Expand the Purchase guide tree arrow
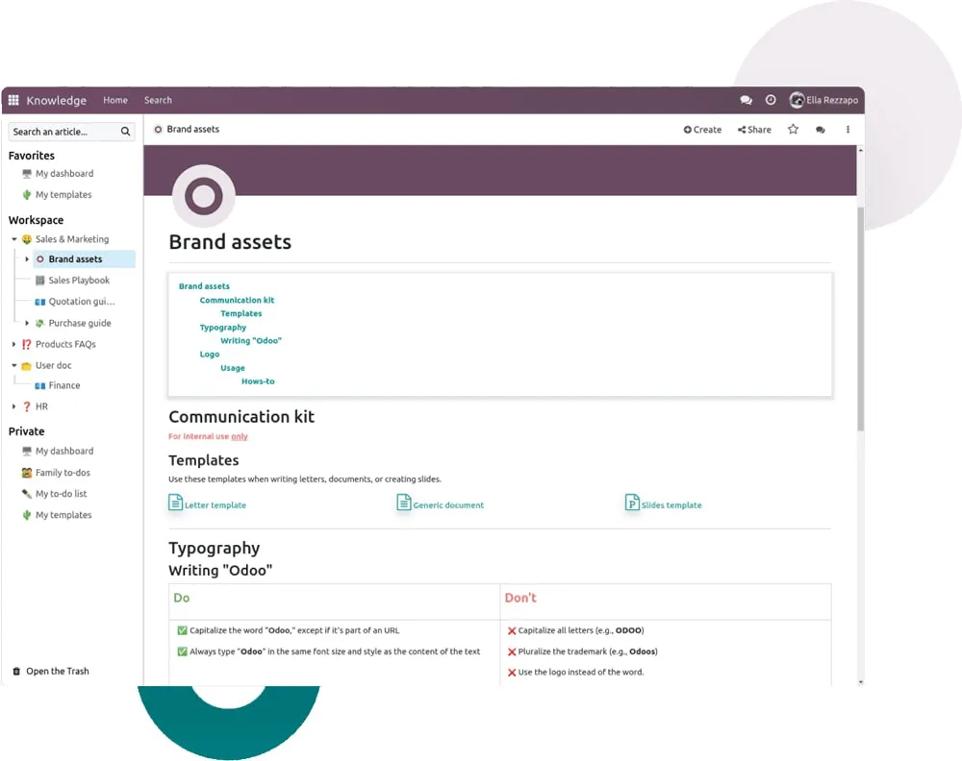962x761 pixels. tap(26, 323)
